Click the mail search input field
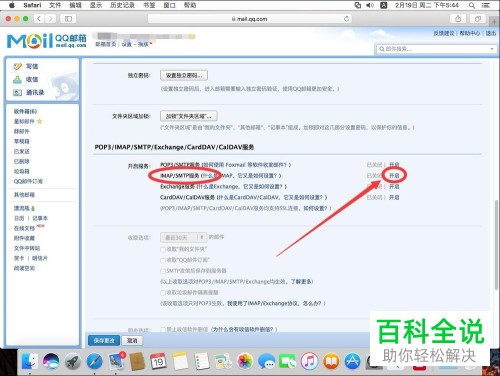The image size is (500, 376). tap(436, 49)
